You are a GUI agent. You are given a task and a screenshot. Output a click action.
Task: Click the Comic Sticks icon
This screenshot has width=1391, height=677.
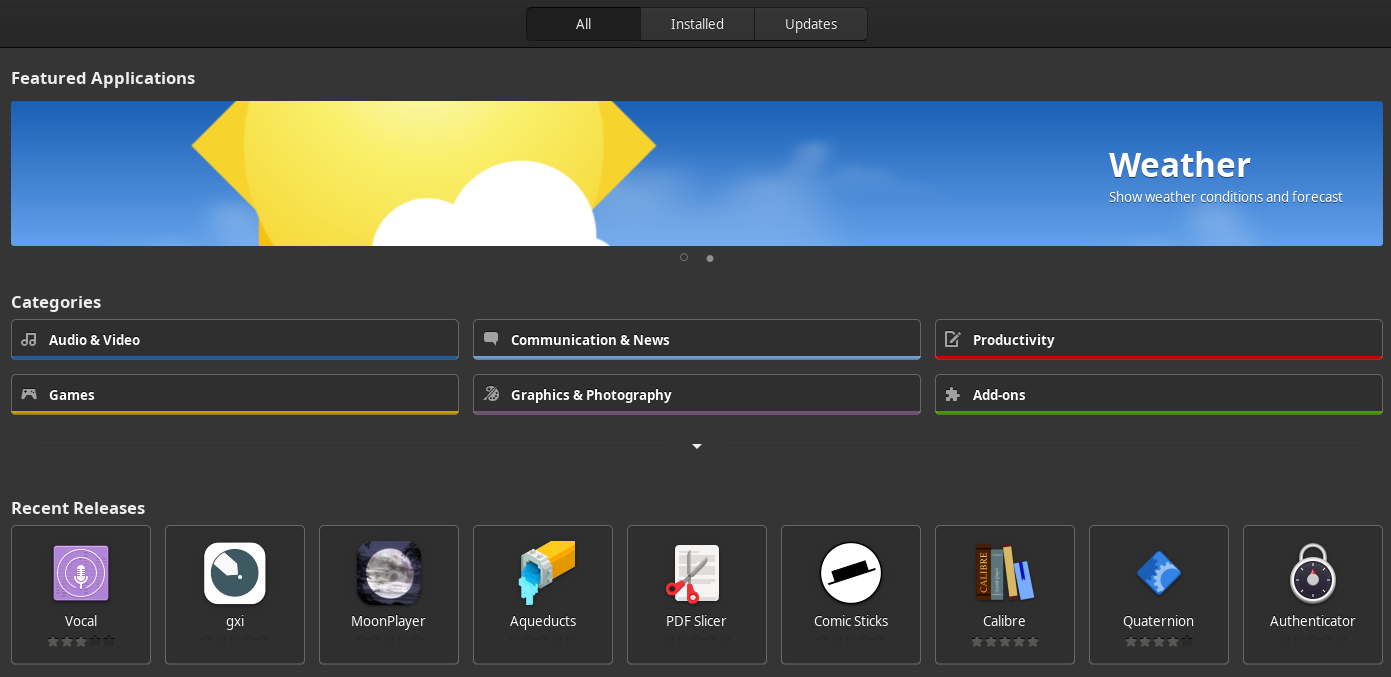(851, 573)
